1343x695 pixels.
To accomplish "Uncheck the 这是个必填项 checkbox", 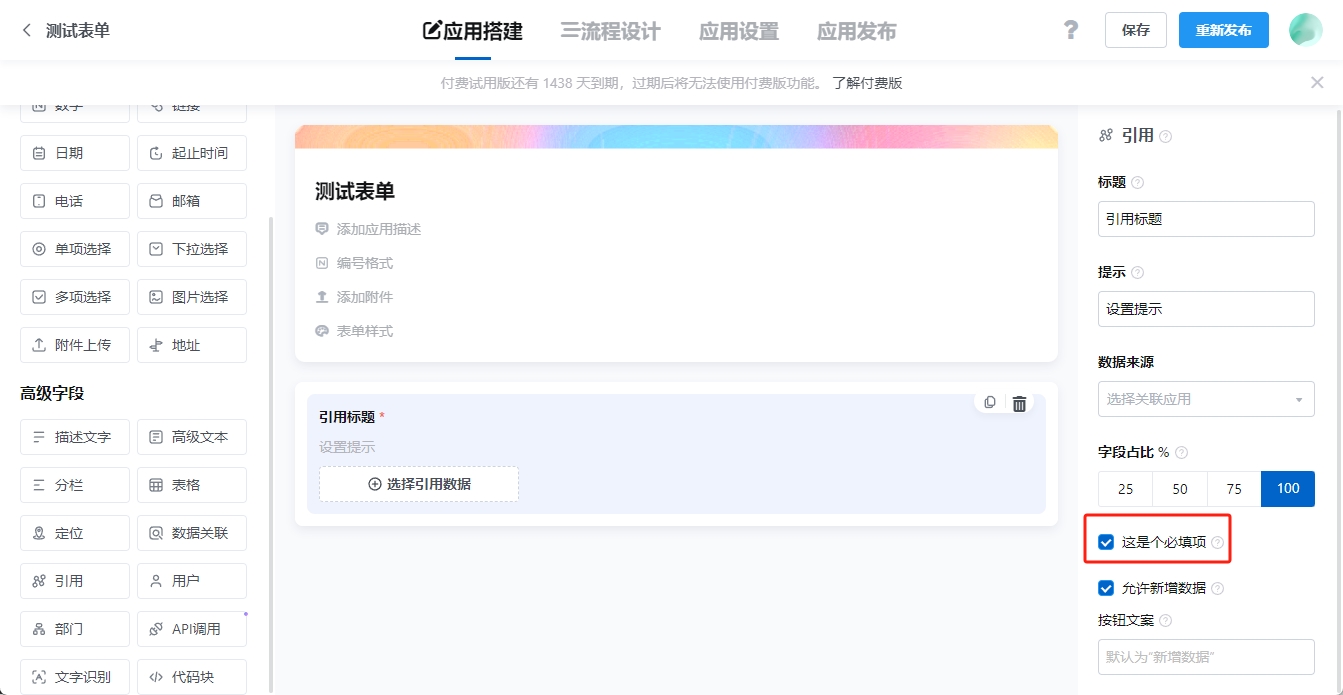I will [x=1105, y=542].
